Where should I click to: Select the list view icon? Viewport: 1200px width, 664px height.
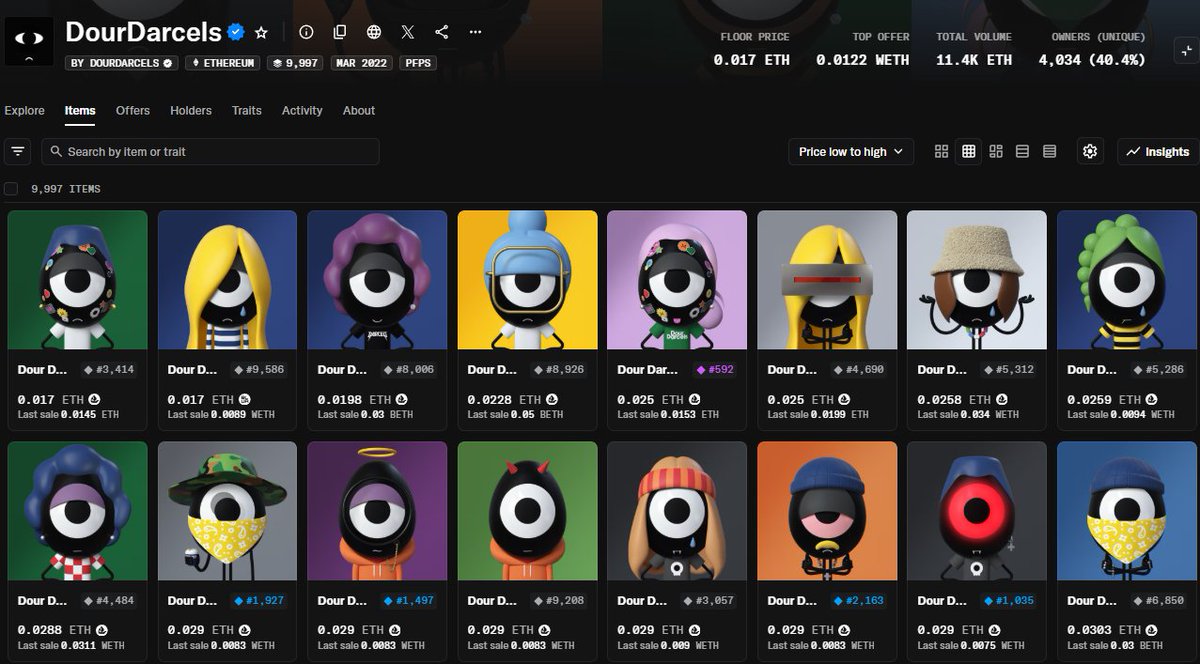(x=1022, y=151)
